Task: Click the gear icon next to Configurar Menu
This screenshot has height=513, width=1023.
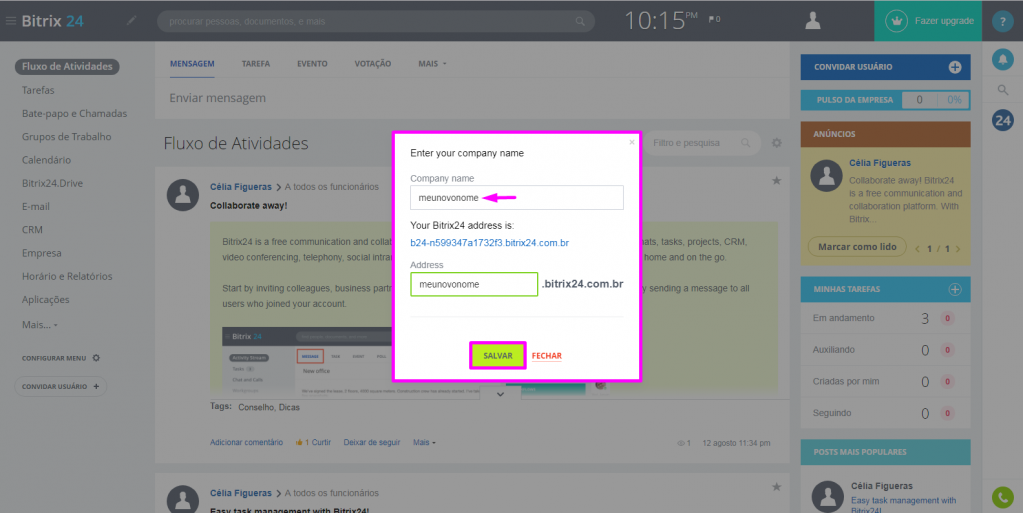Action: coord(97,358)
